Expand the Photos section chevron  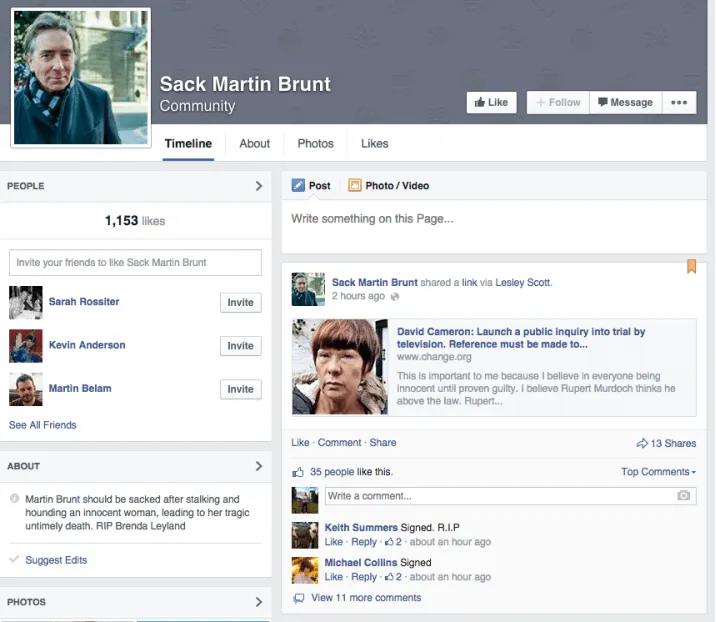[x=259, y=602]
